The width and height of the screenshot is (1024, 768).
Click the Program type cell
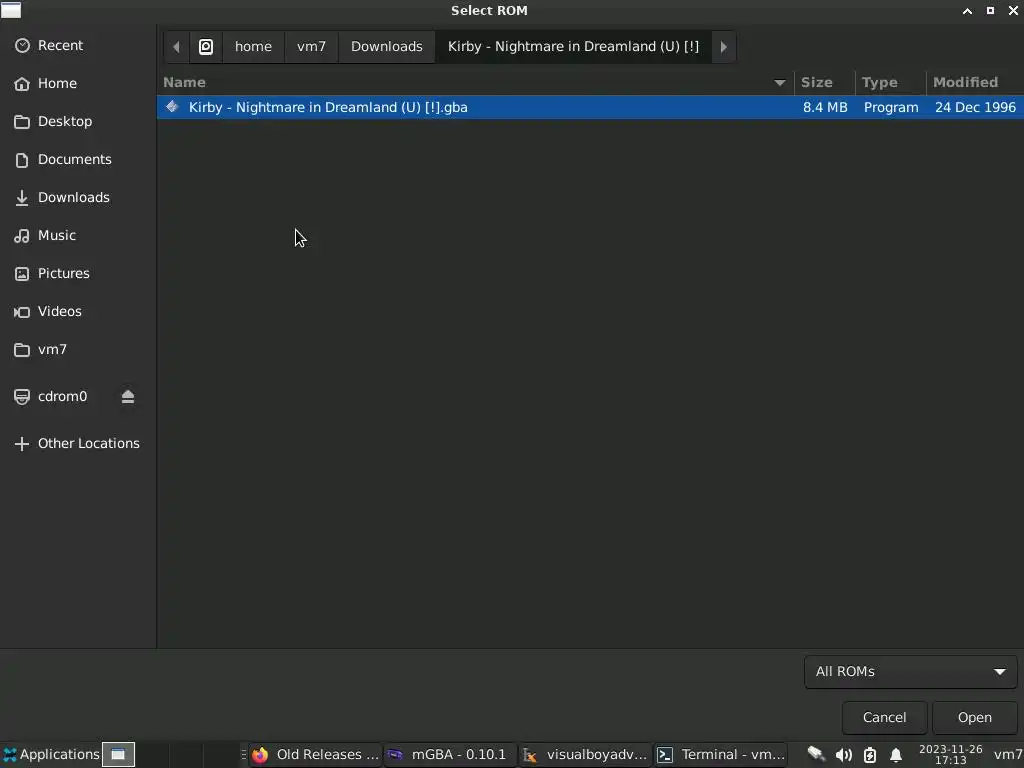point(891,107)
